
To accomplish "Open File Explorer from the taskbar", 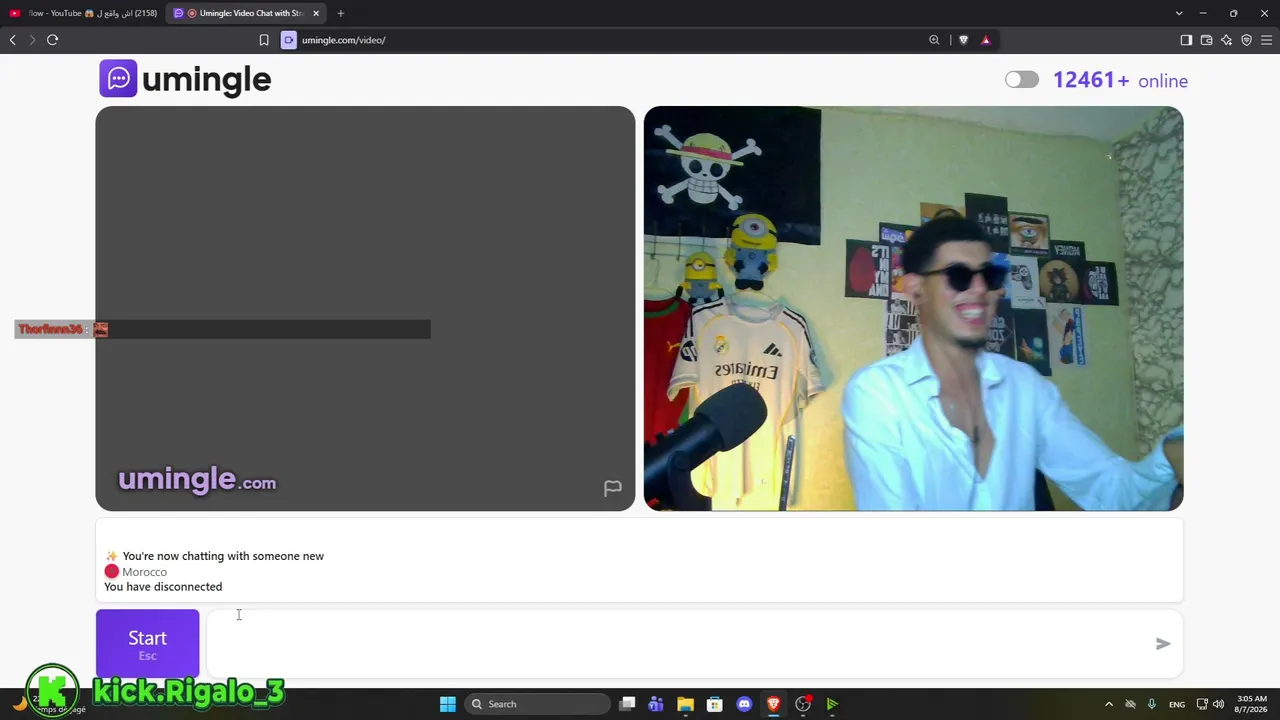I will [x=685, y=704].
